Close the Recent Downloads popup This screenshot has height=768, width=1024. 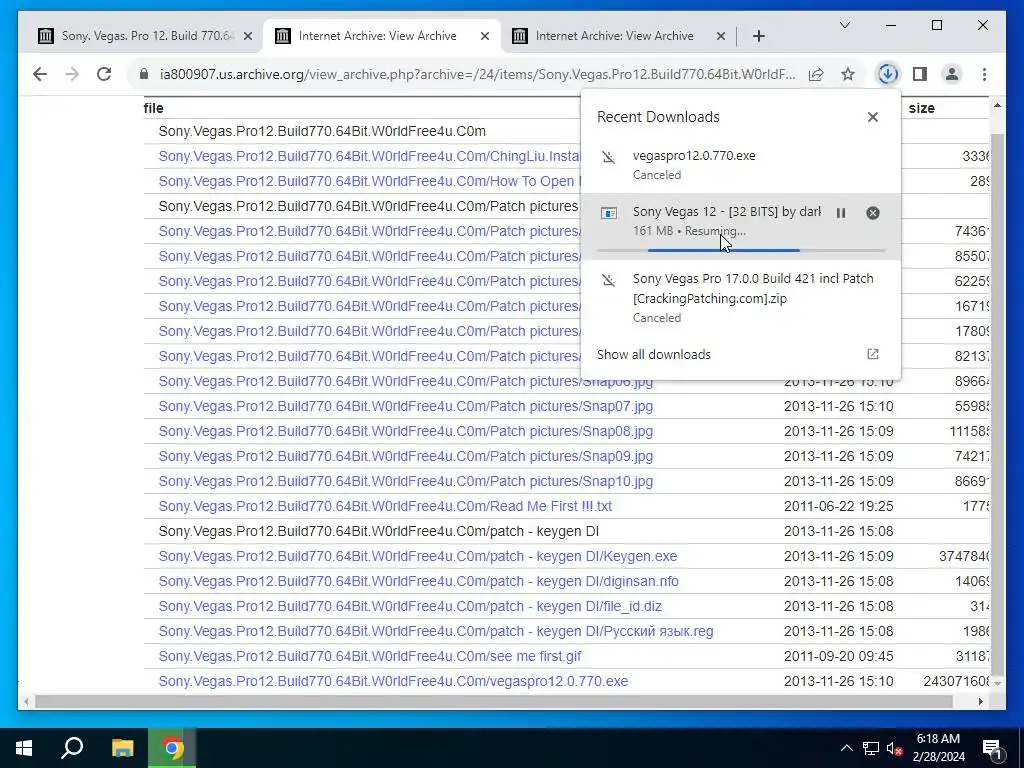(x=872, y=117)
